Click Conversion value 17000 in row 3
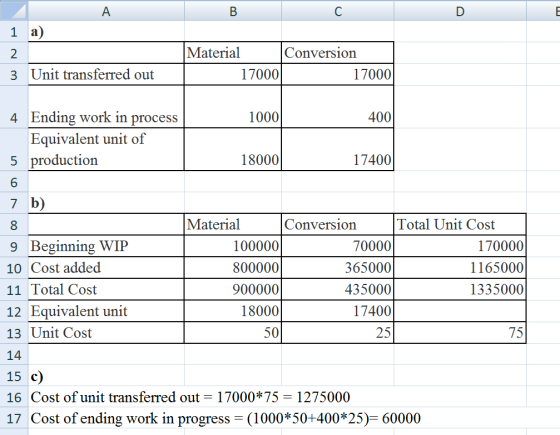Viewport: 560px width, 435px height. (x=338, y=75)
